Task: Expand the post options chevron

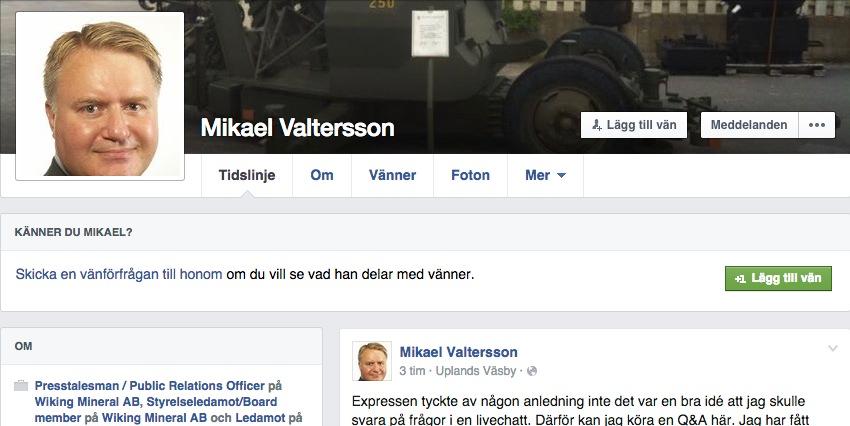Action: coord(833,348)
